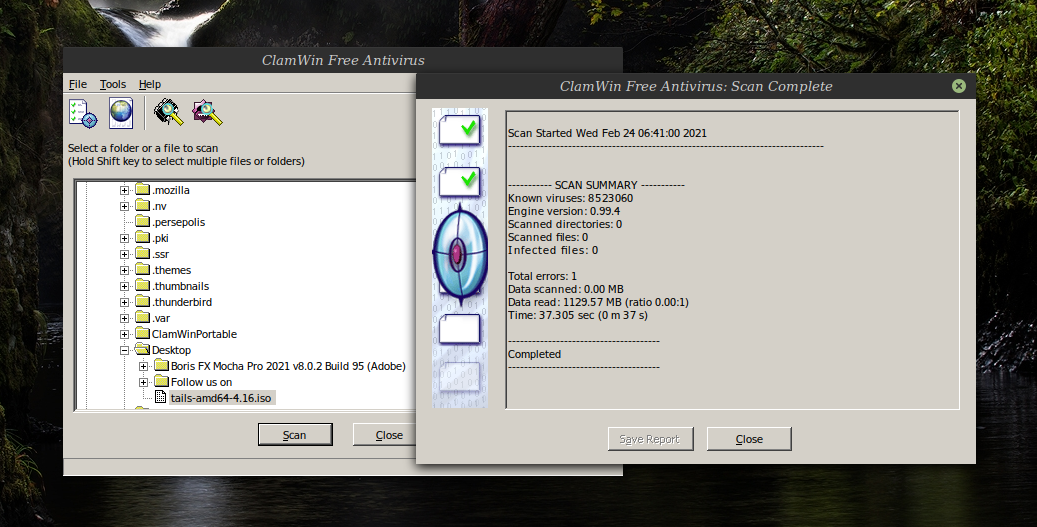Click the Infected files: 0 line

(553, 251)
